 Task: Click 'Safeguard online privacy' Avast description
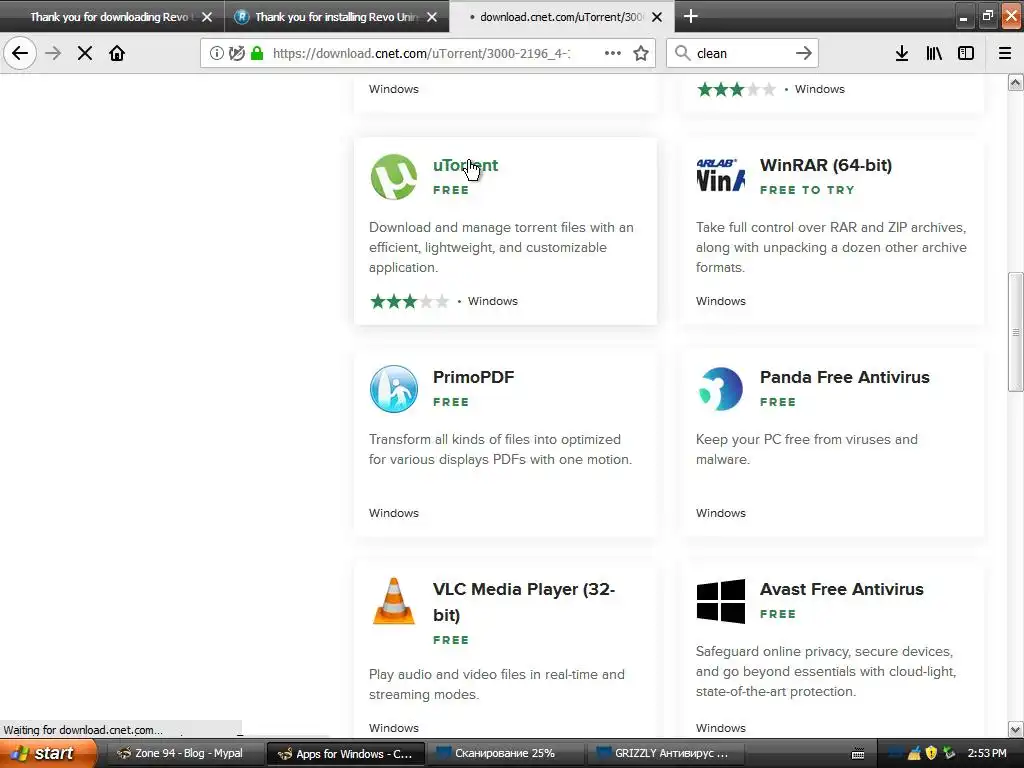point(825,671)
